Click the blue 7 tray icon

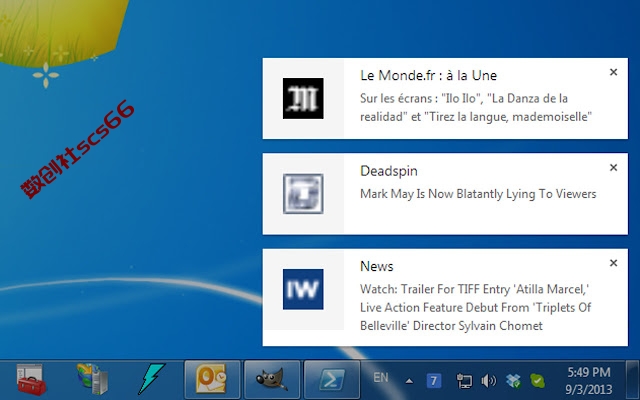pyautogui.click(x=433, y=381)
